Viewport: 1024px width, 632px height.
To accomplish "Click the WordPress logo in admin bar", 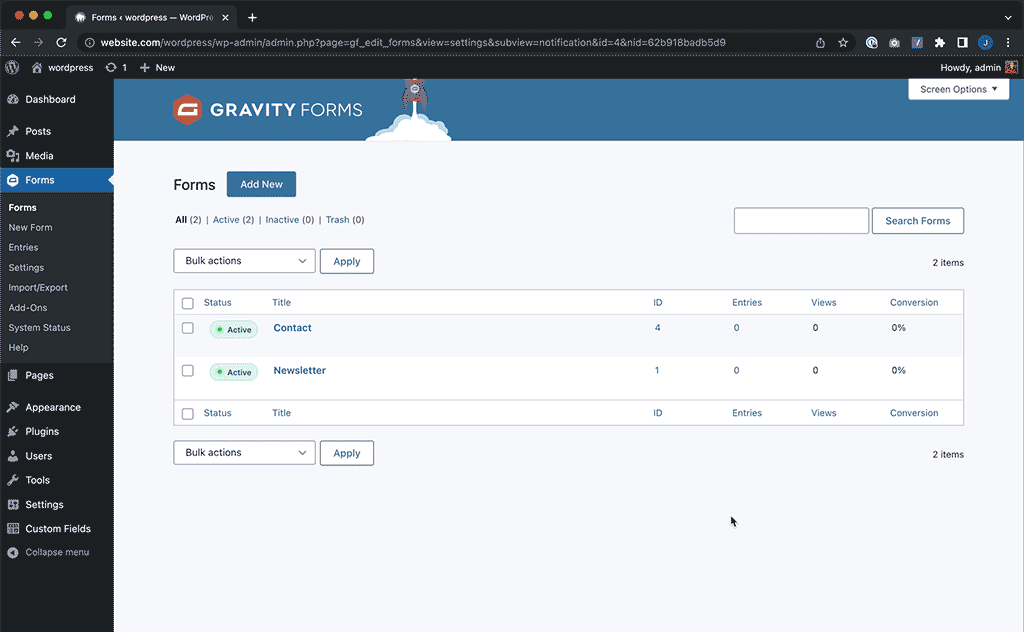I will point(12,67).
